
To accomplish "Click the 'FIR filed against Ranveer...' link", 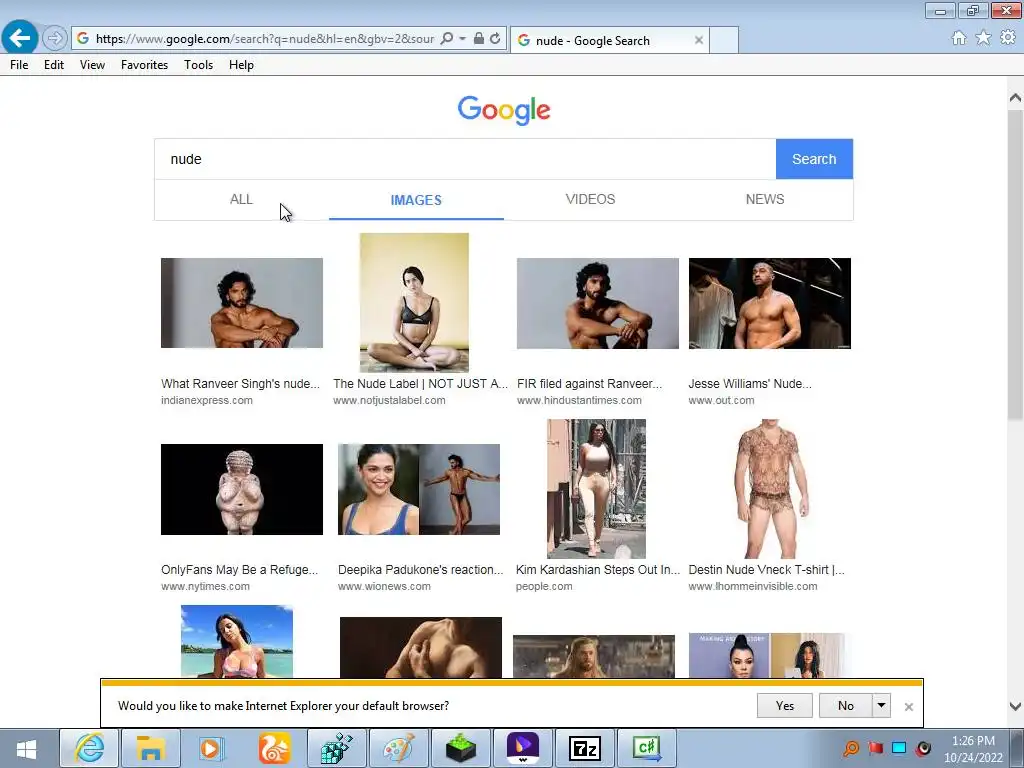I will pos(589,384).
